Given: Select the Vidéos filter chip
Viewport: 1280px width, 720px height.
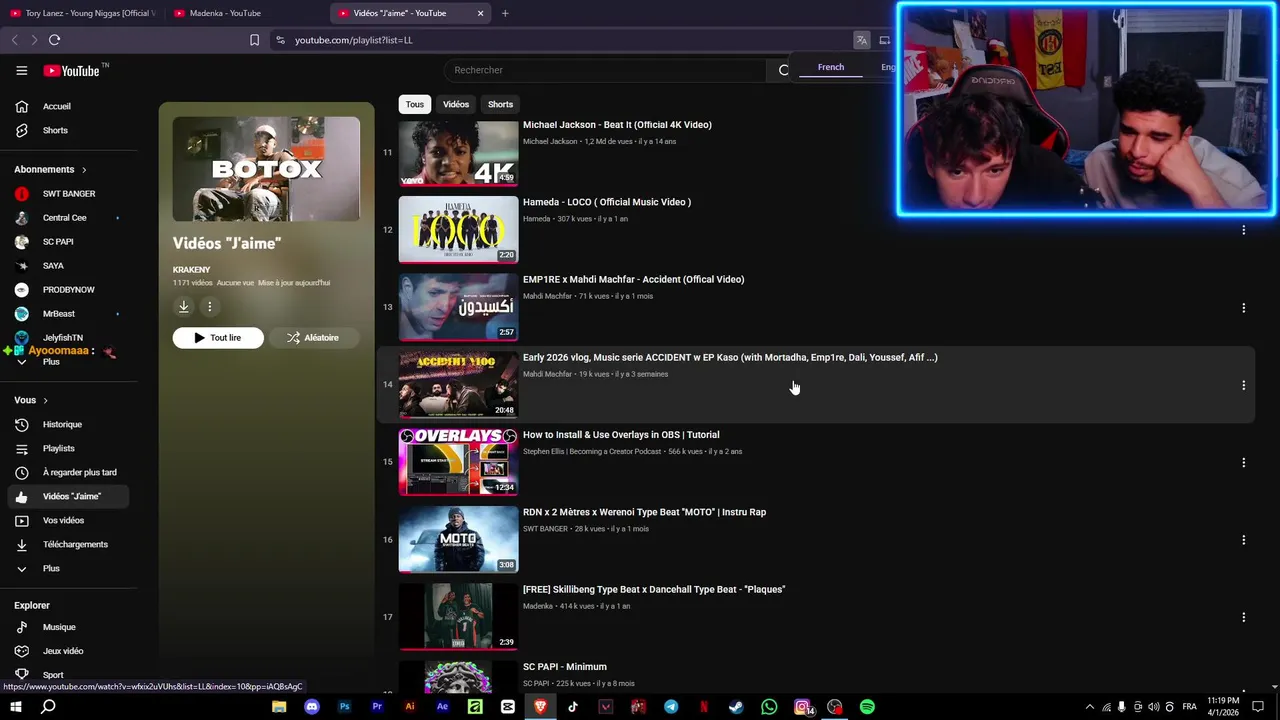Looking at the screenshot, I should [456, 104].
